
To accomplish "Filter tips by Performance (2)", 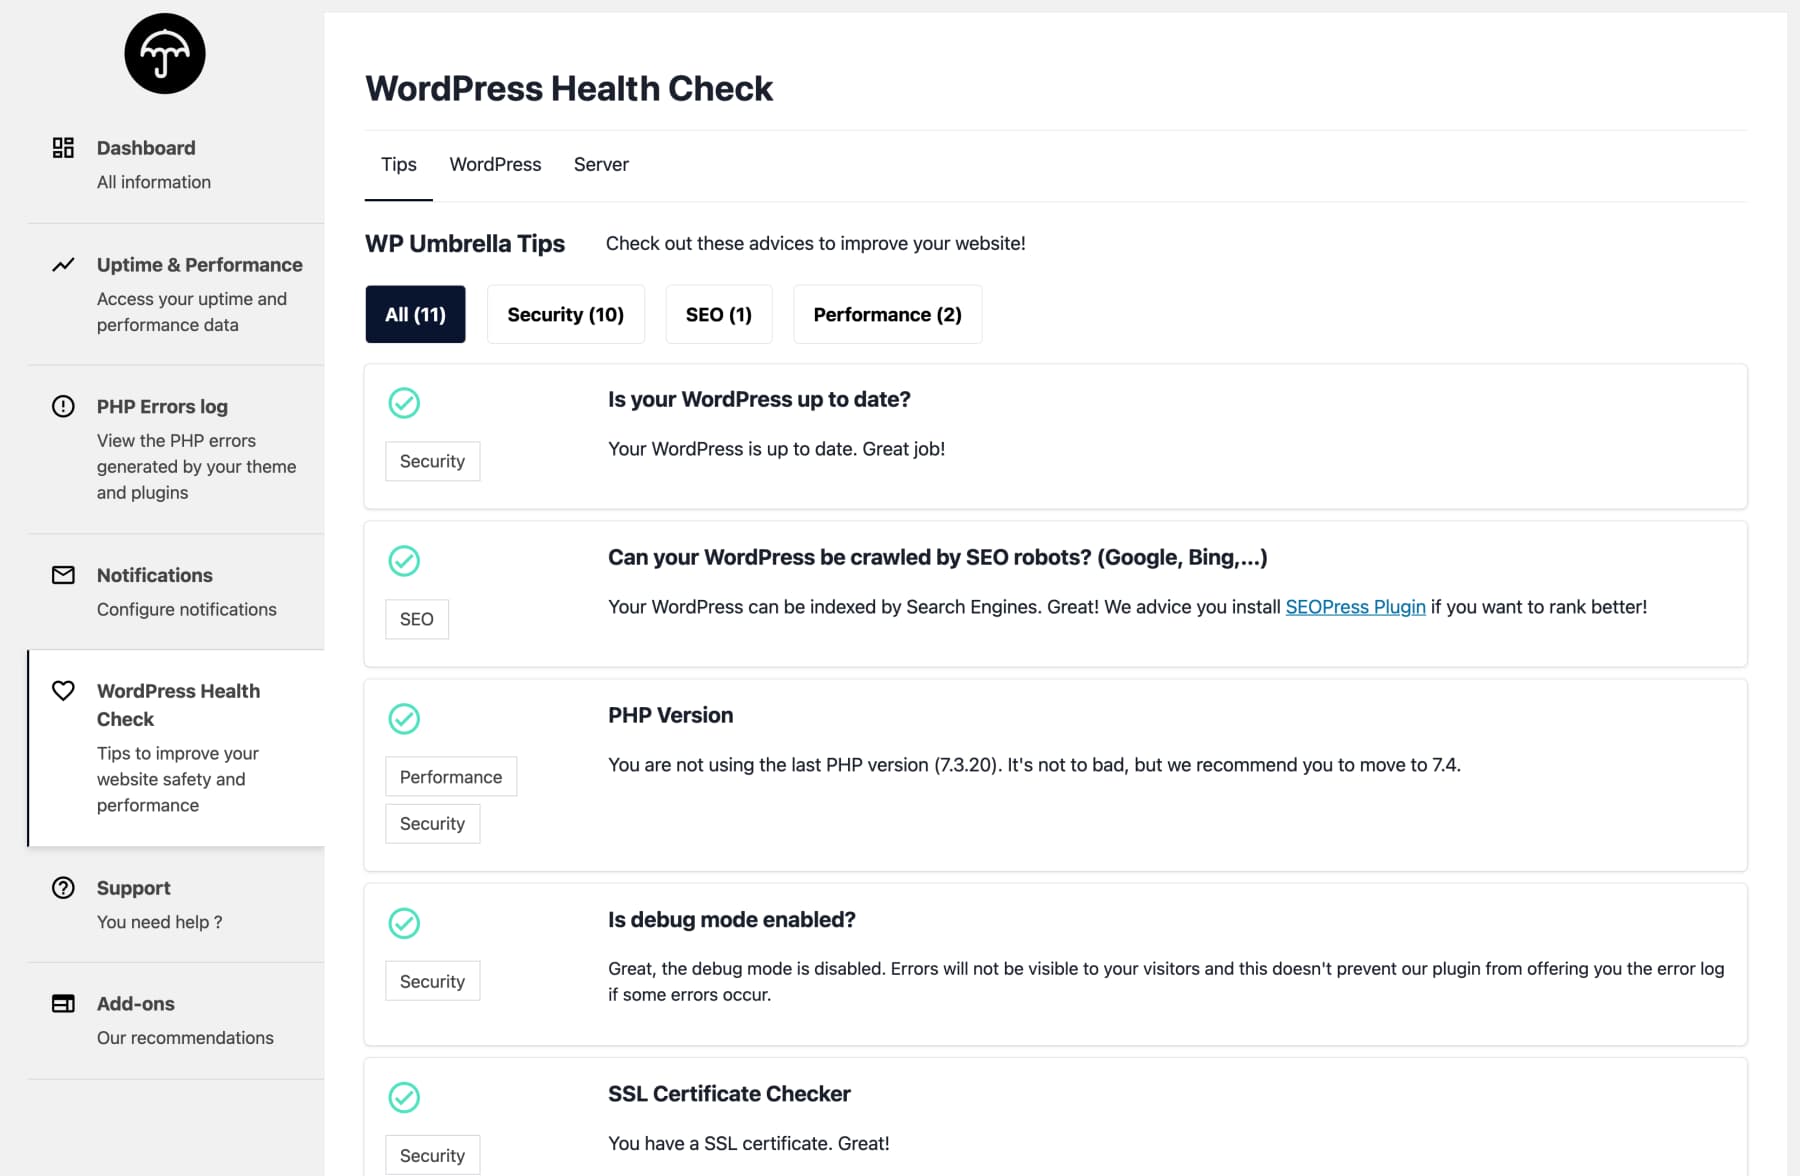I will (888, 315).
